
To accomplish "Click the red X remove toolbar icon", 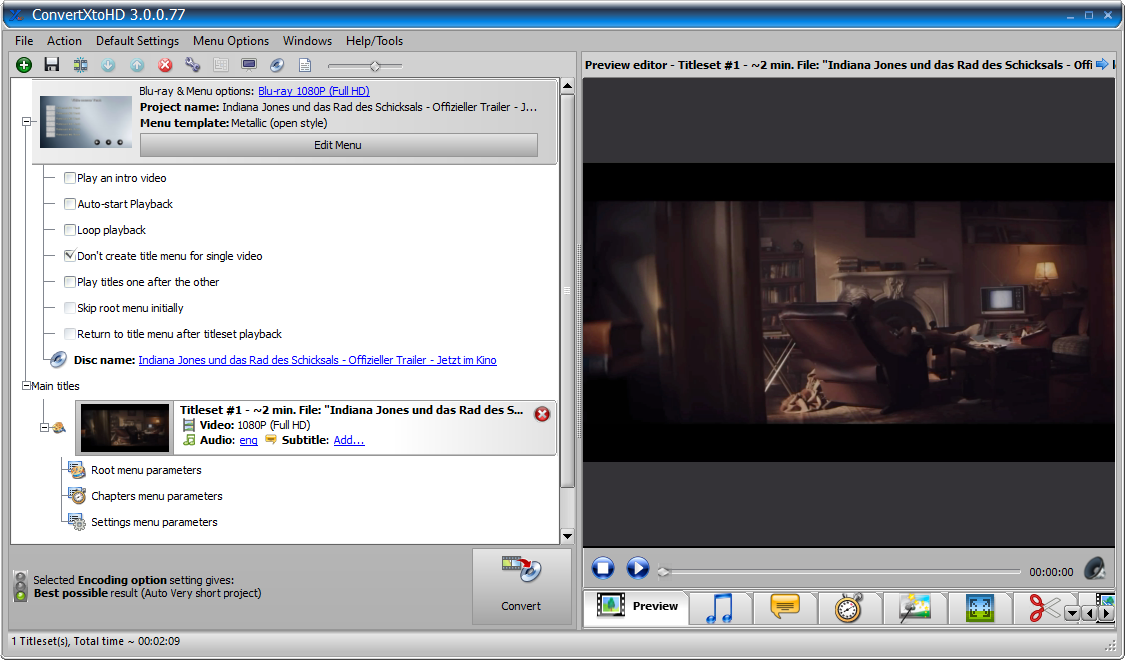I will pyautogui.click(x=165, y=65).
